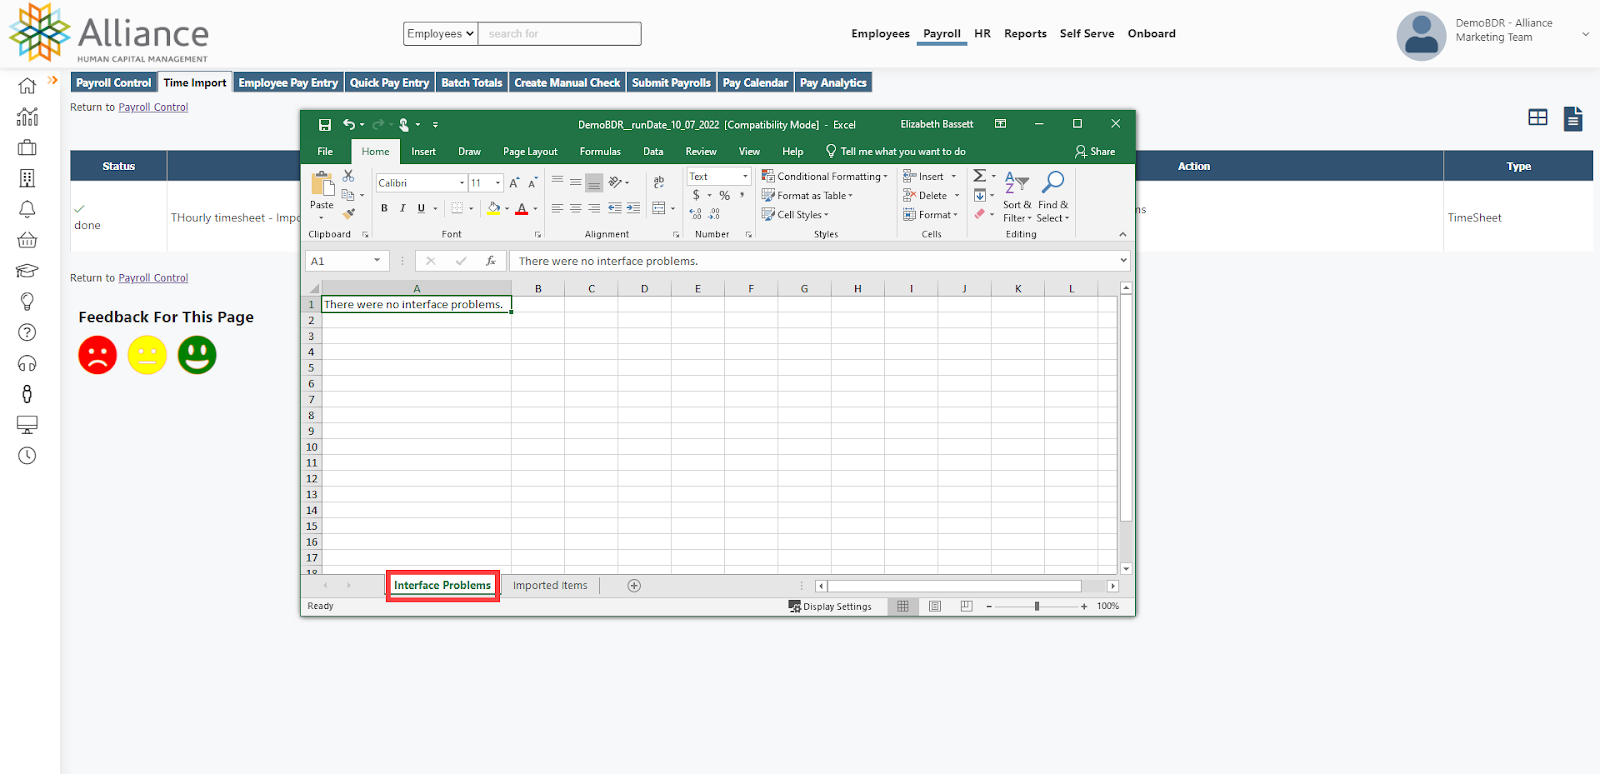Toggle Center alignment in Excel ribbon
Viewport: 1600px width, 774px height.
pyautogui.click(x=575, y=208)
